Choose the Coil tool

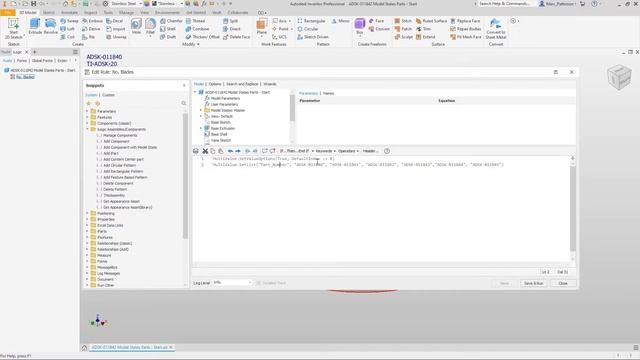pyautogui.click(x=67, y=37)
